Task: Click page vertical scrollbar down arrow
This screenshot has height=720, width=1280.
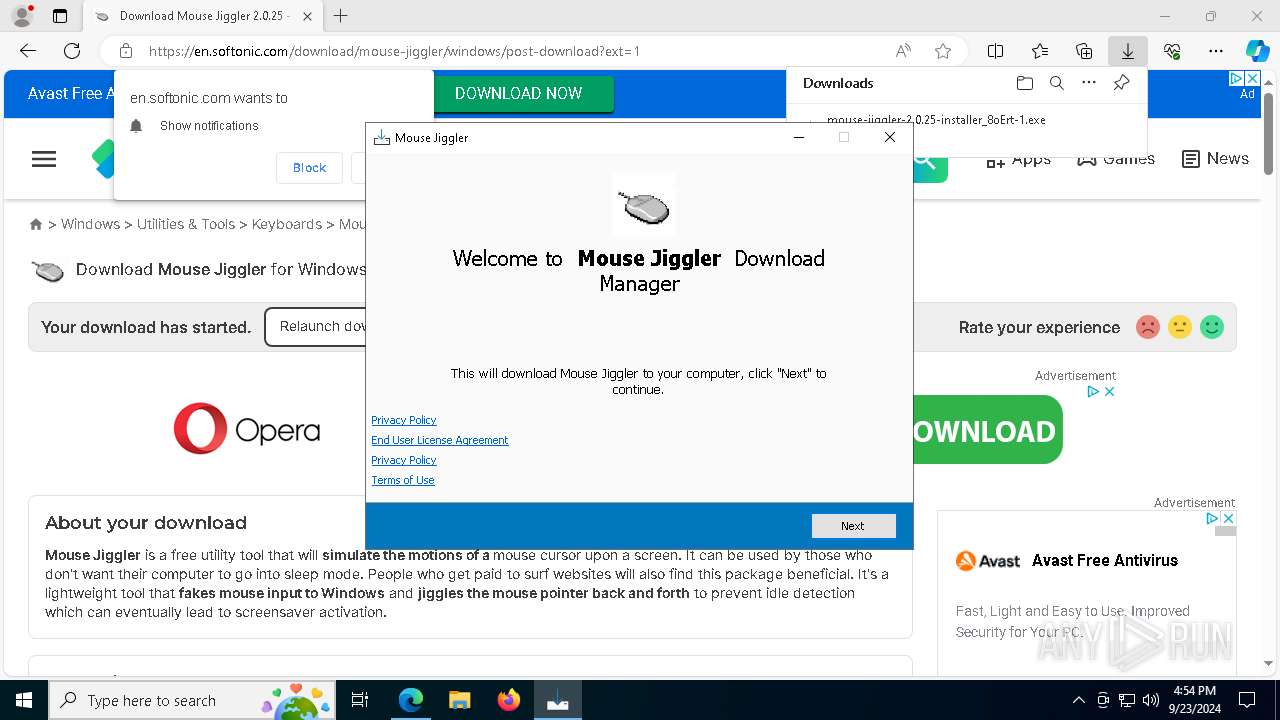Action: pos(1268,662)
